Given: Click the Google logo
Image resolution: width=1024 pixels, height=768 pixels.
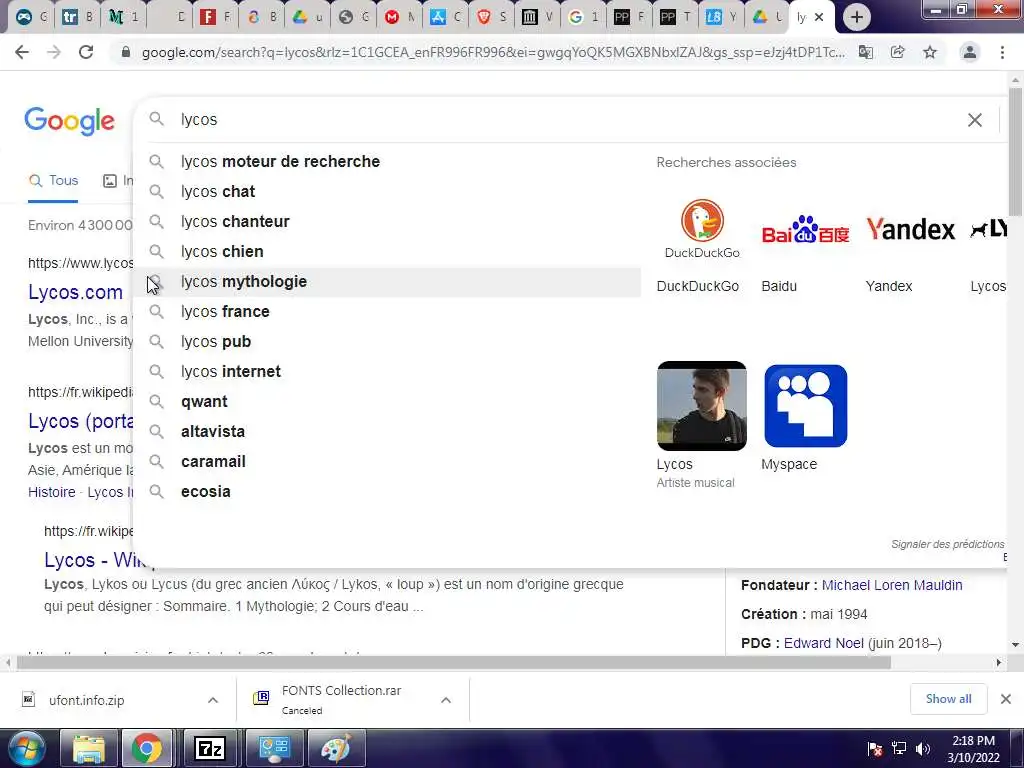Looking at the screenshot, I should (70, 121).
